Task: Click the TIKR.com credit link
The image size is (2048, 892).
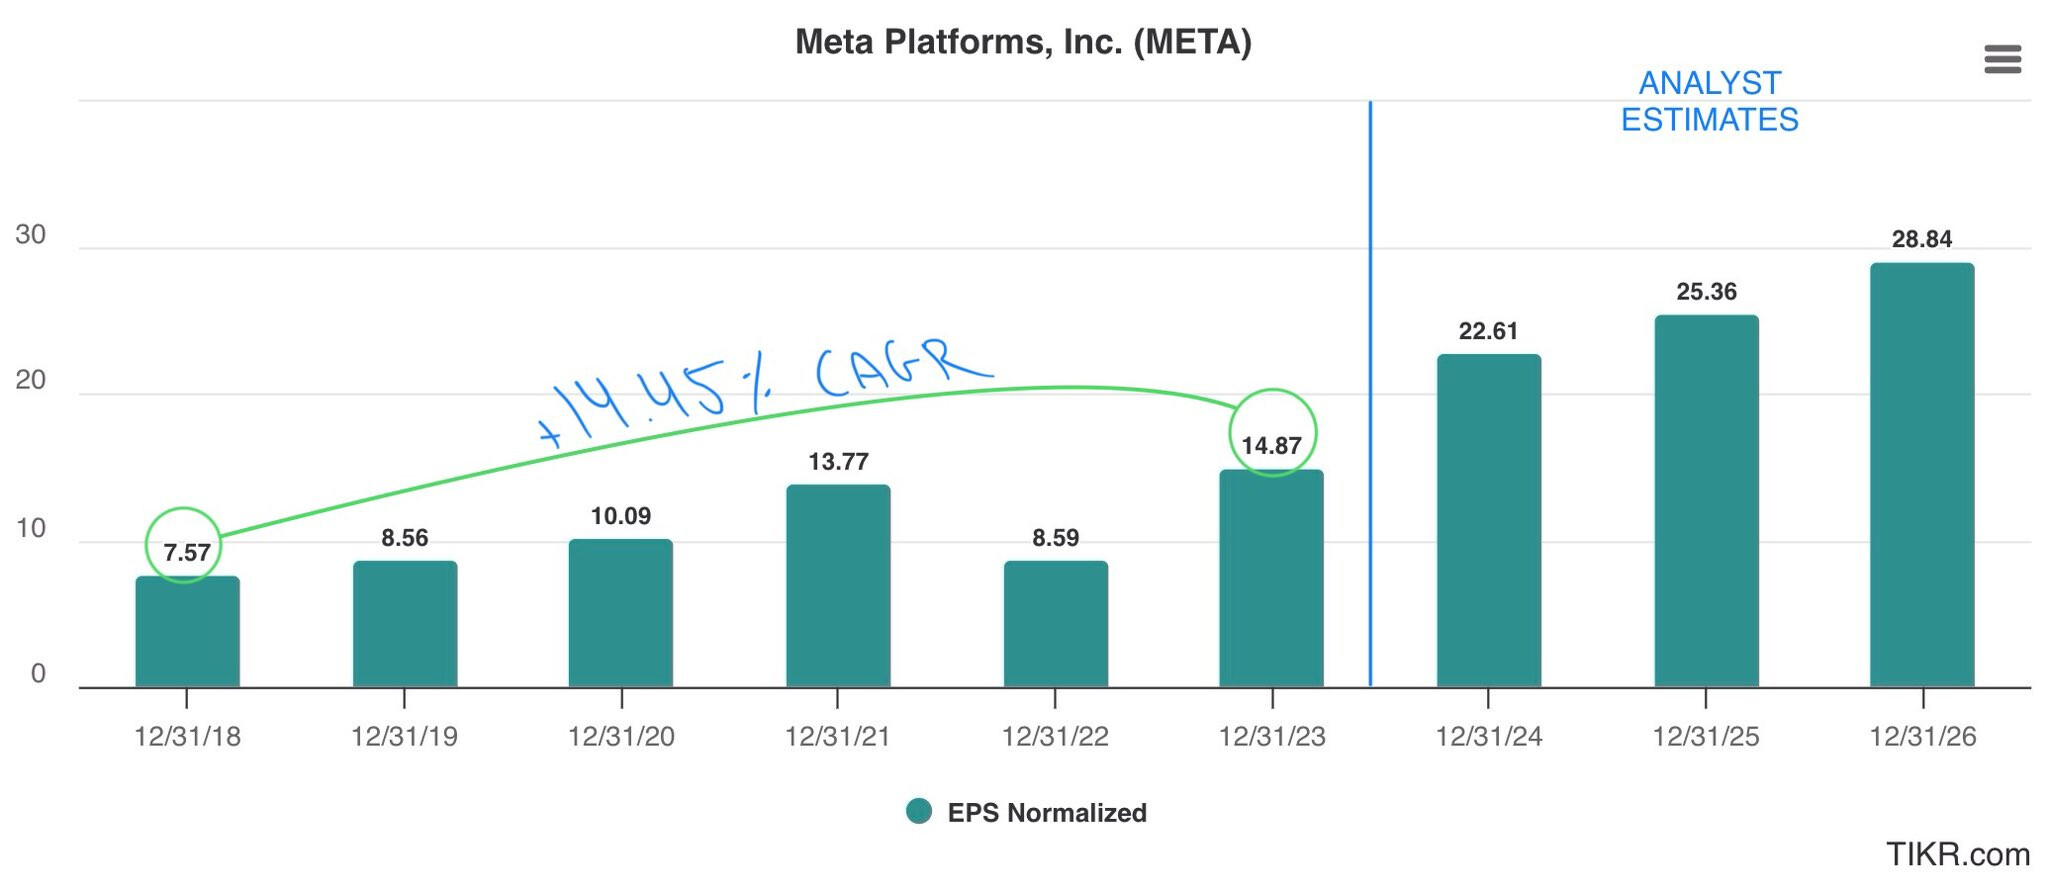Action: click(1957, 854)
